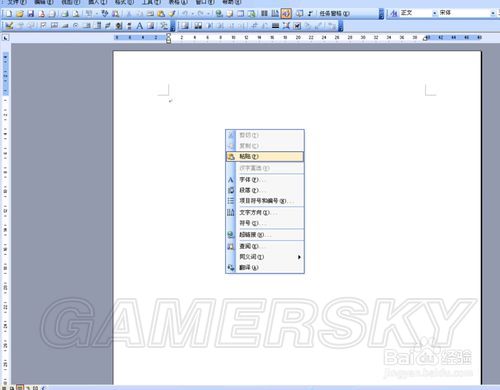This screenshot has width=500, height=390.
Task: Open the Styles and Formatting pane icon
Action: pyautogui.click(x=394, y=13)
